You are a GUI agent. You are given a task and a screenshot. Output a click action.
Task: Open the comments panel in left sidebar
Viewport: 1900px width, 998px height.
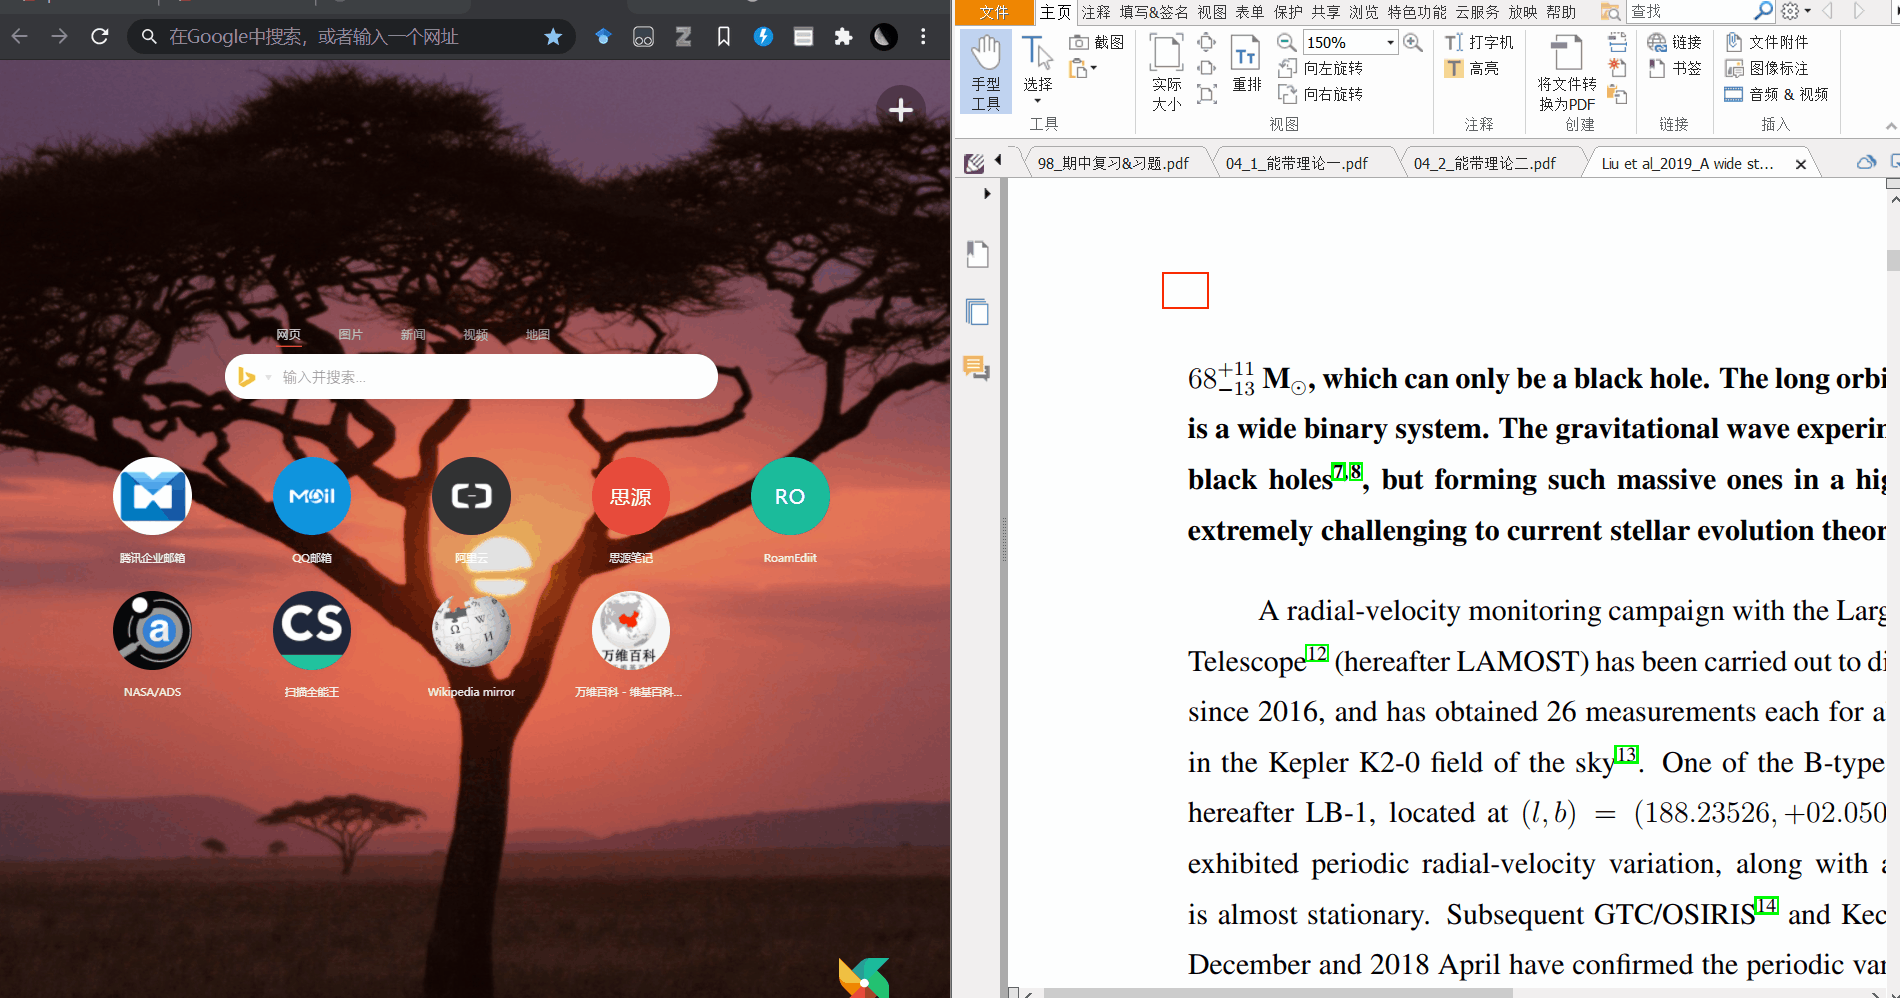(976, 369)
